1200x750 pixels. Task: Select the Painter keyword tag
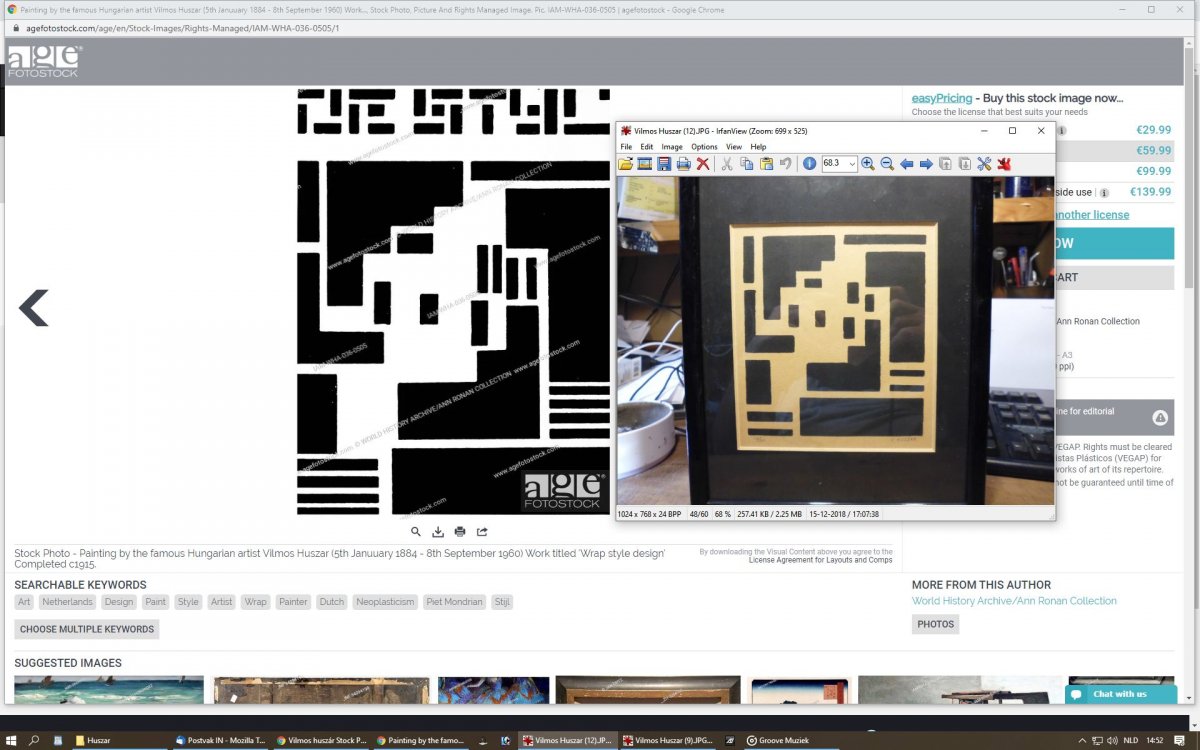tap(294, 602)
